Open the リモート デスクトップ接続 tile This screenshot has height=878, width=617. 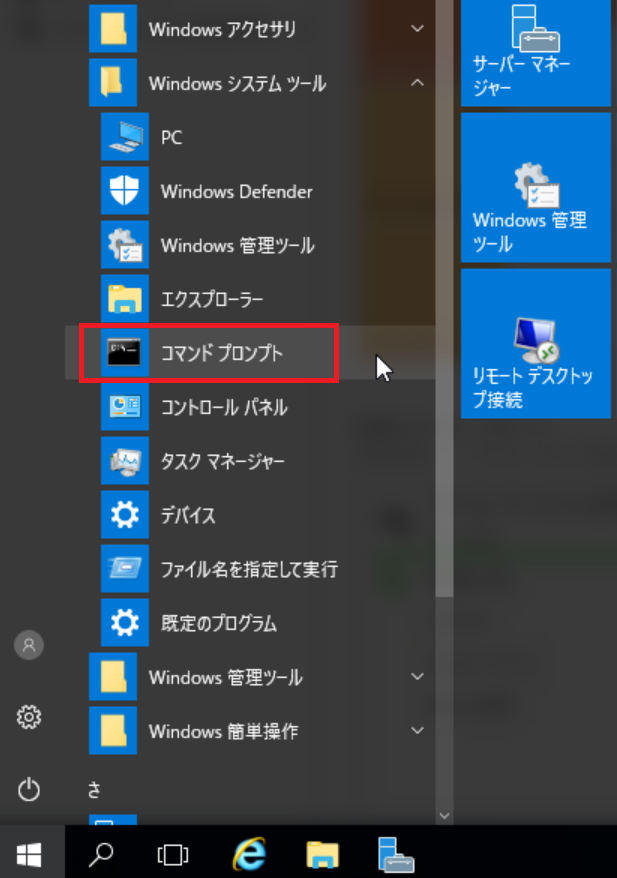pos(536,343)
